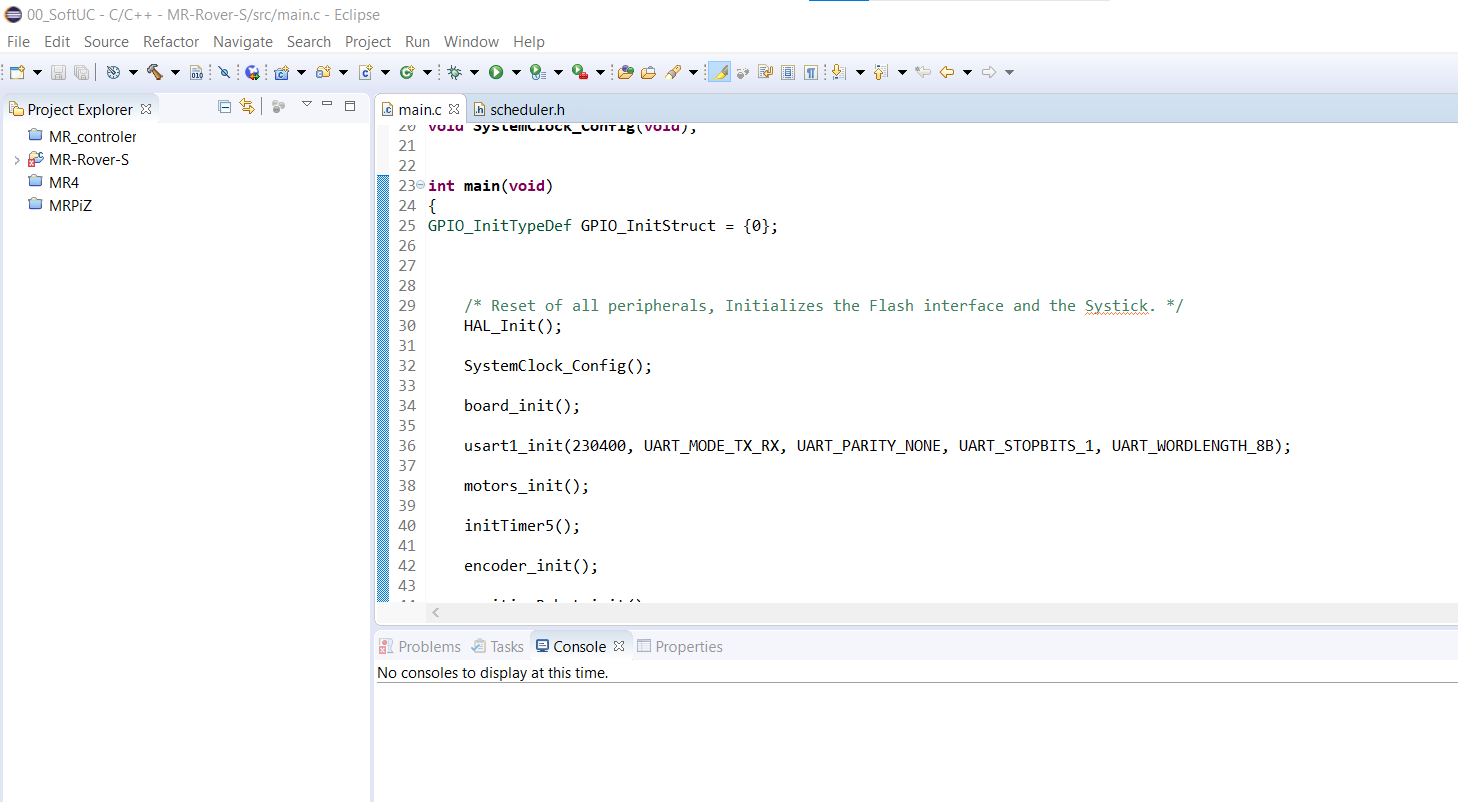Toggle Link with Editor in Project Explorer
Screen dimensions: 1458x802
point(247,106)
